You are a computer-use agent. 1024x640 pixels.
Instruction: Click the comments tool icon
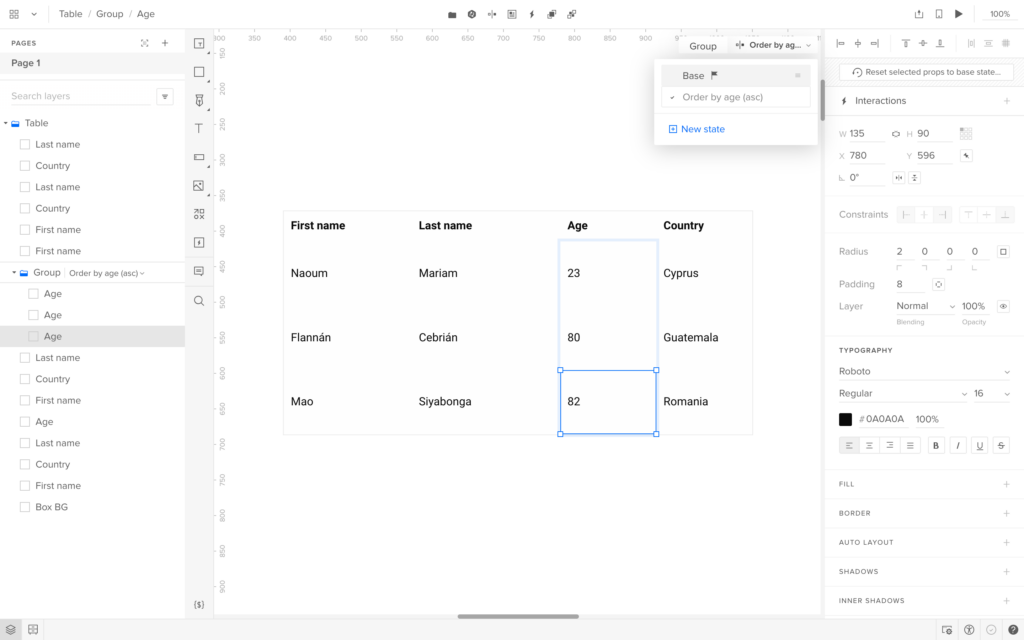pyautogui.click(x=199, y=271)
